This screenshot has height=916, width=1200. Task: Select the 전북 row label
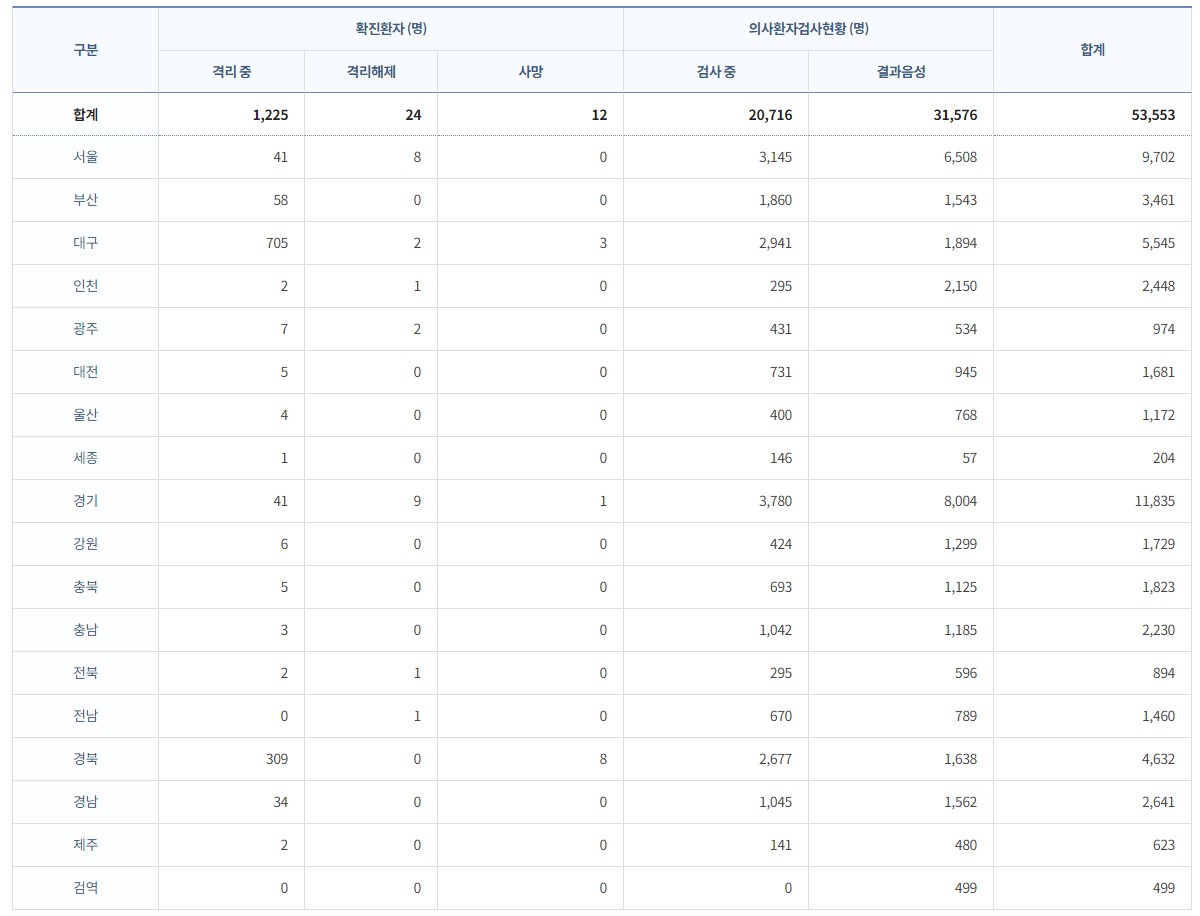pyautogui.click(x=86, y=673)
